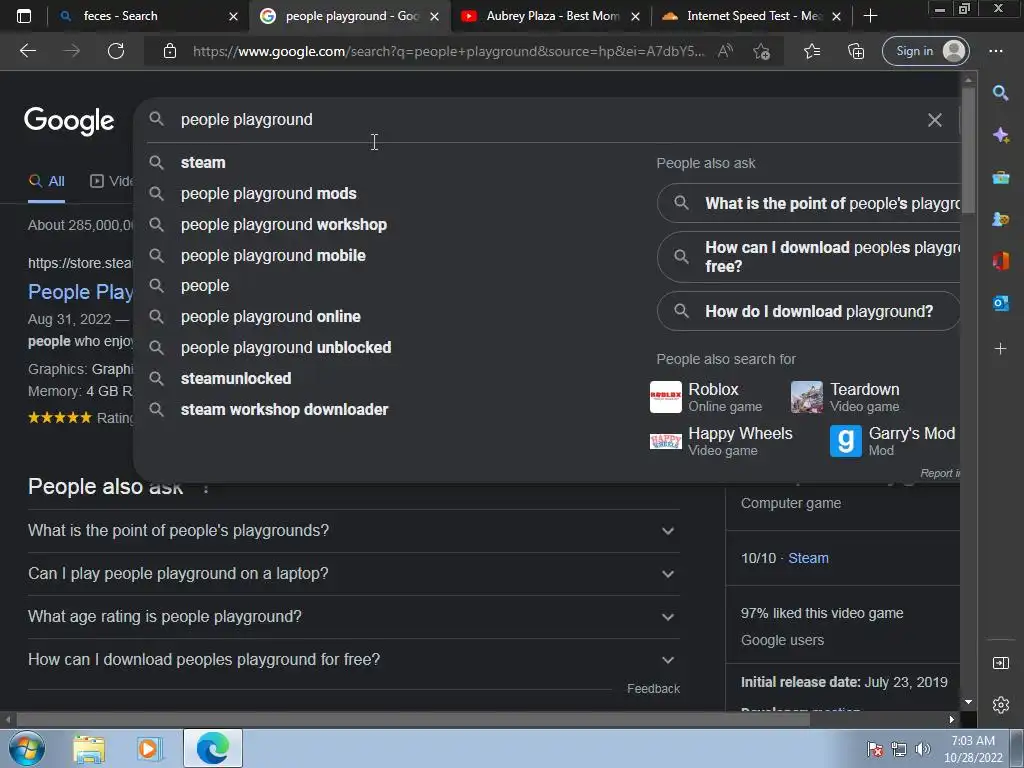Open the Steam rating link
Screen dimensions: 1024x768
[808, 558]
